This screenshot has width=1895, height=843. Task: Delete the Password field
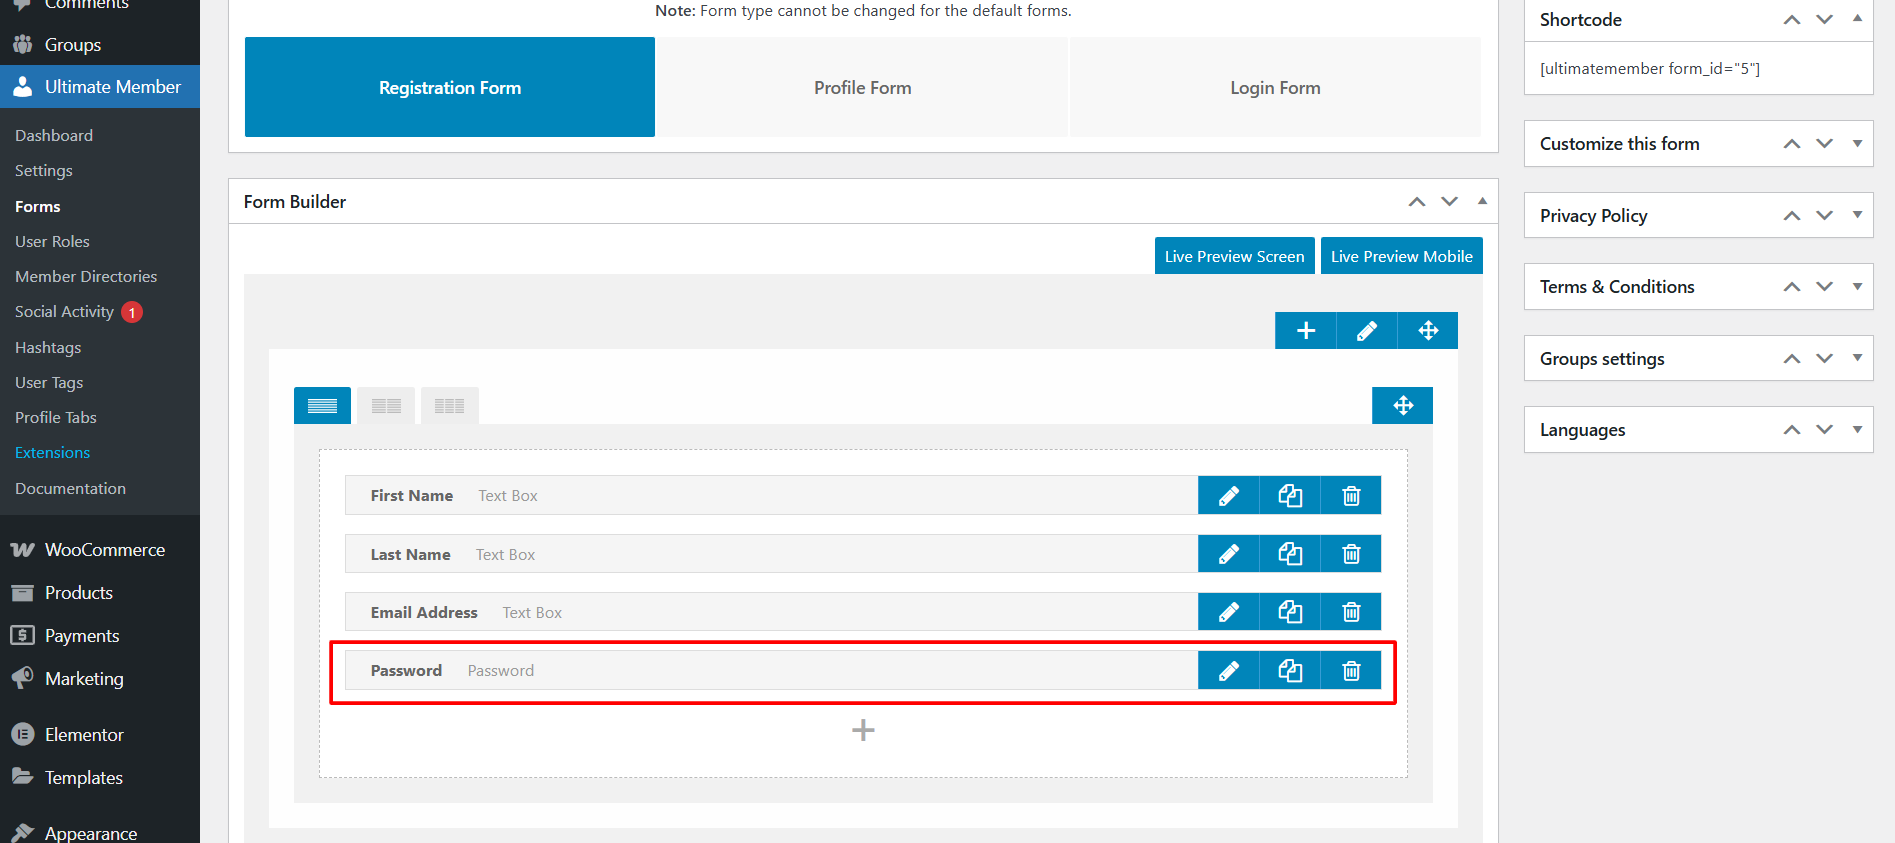click(x=1351, y=671)
